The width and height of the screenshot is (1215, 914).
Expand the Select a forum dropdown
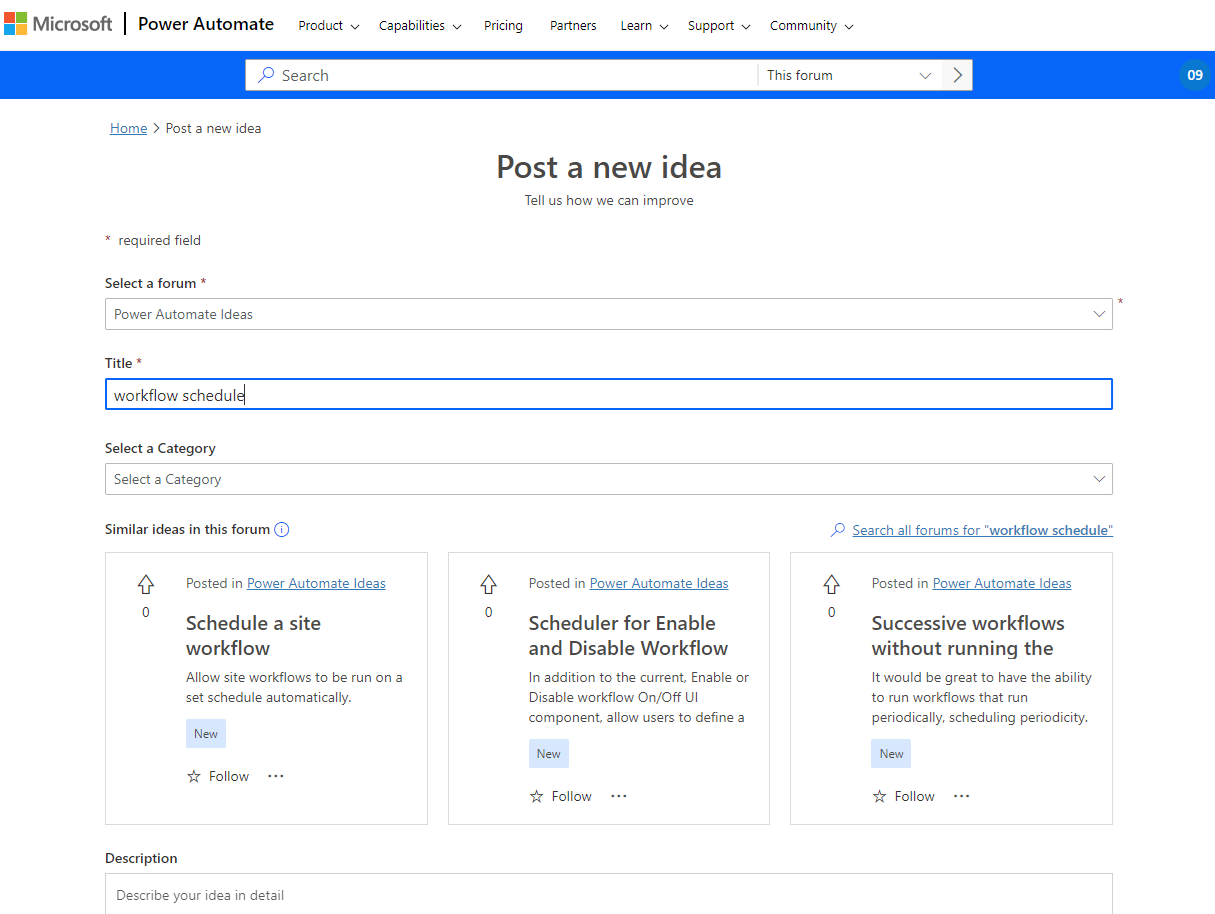(x=608, y=314)
